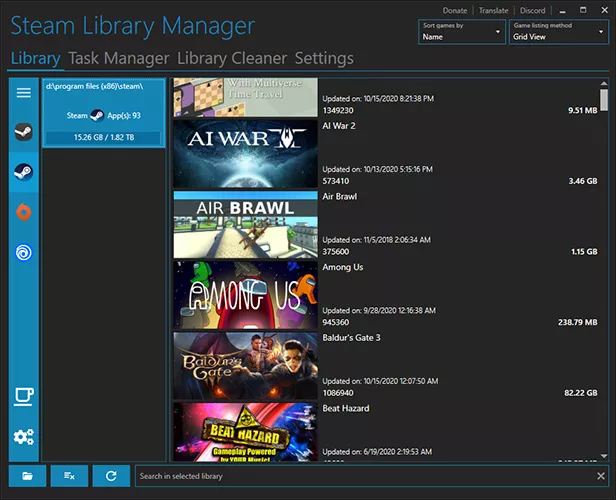
Task: Click the Discord link
Action: pos(532,11)
